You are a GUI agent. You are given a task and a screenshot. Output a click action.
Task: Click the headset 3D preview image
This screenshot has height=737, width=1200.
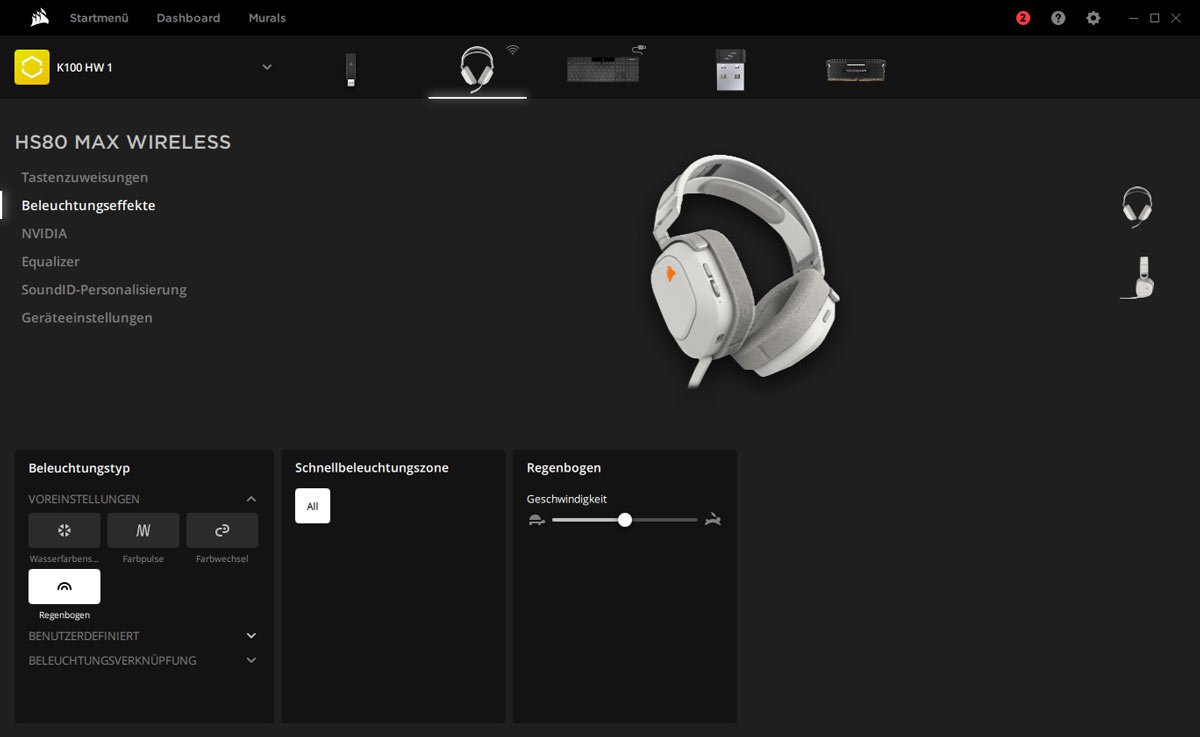point(745,272)
